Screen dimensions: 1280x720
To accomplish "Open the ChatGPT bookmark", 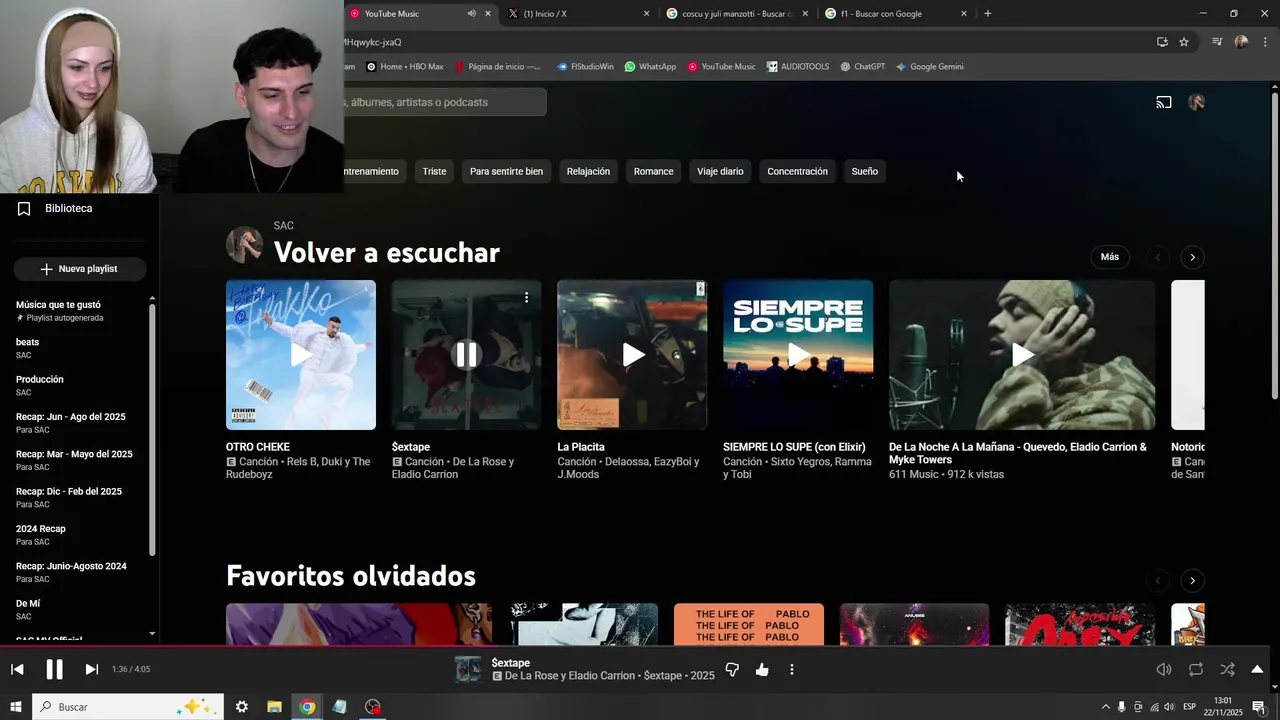I will (862, 67).
